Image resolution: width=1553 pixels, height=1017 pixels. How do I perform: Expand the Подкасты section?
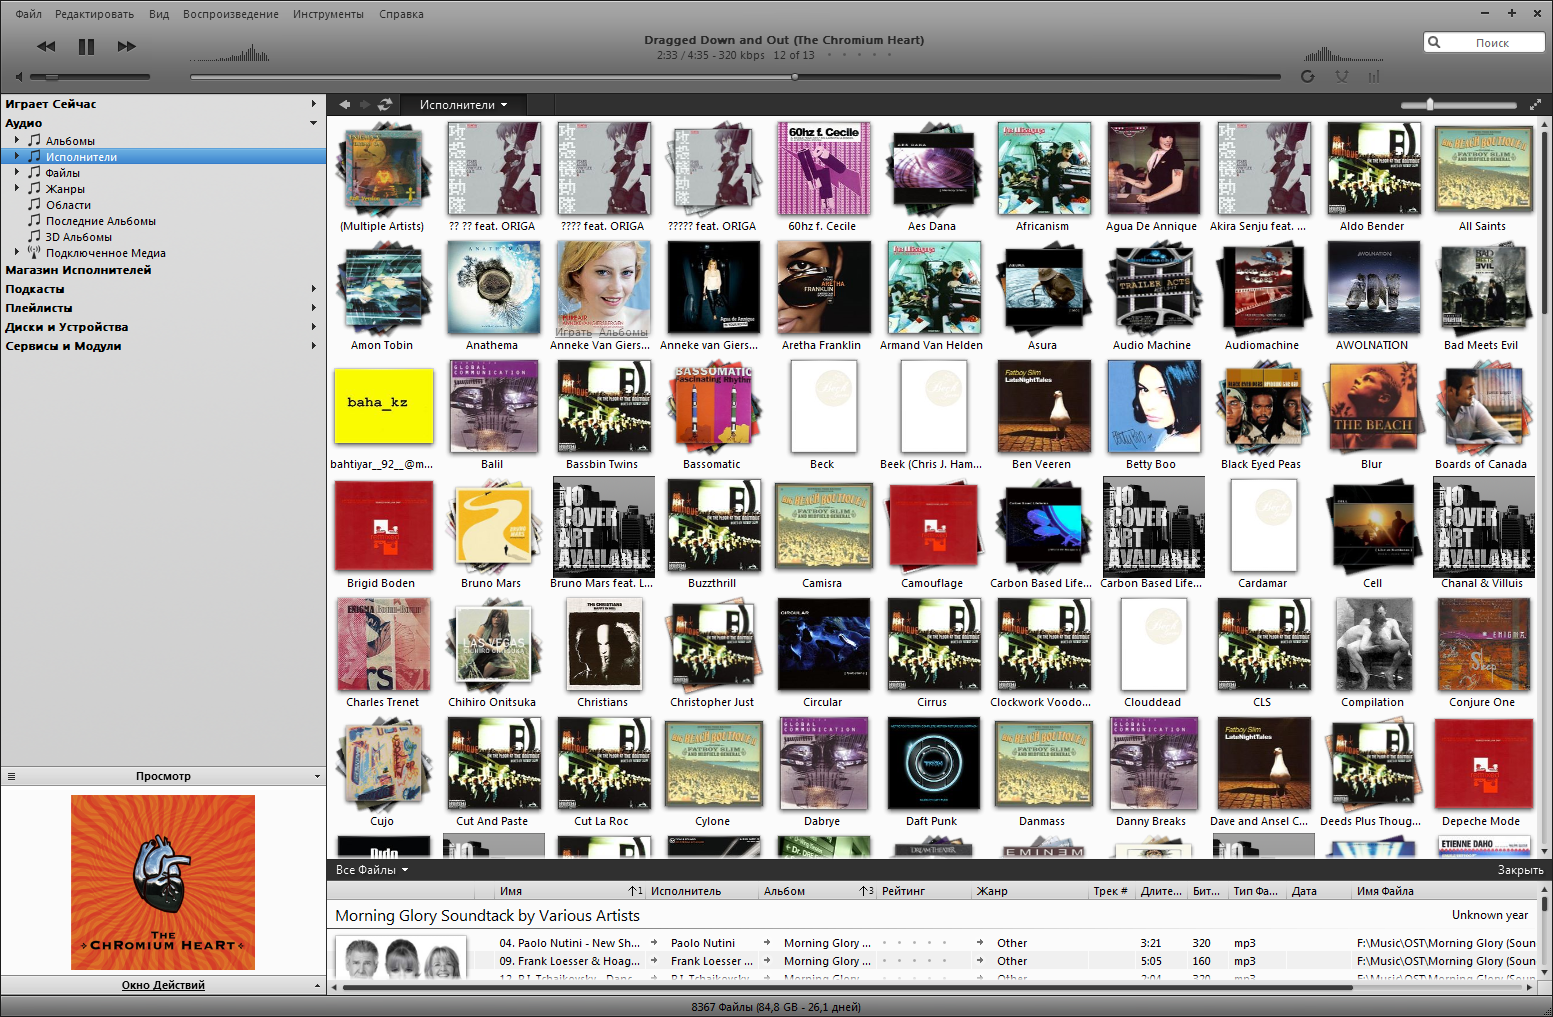(313, 289)
